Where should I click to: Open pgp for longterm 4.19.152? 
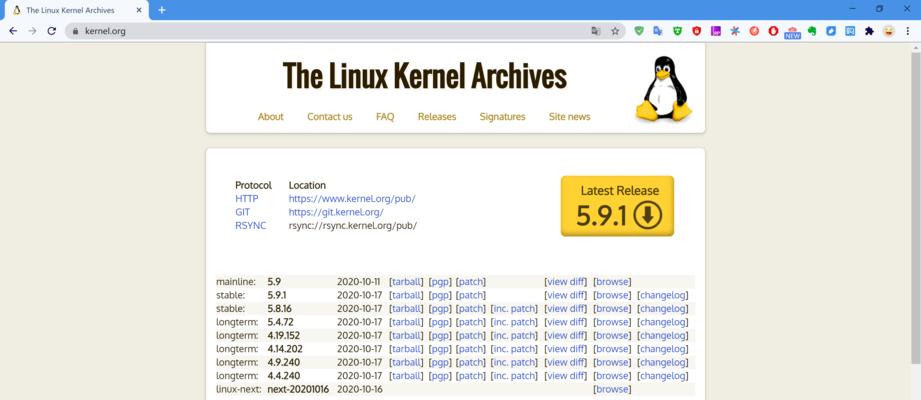[440, 335]
